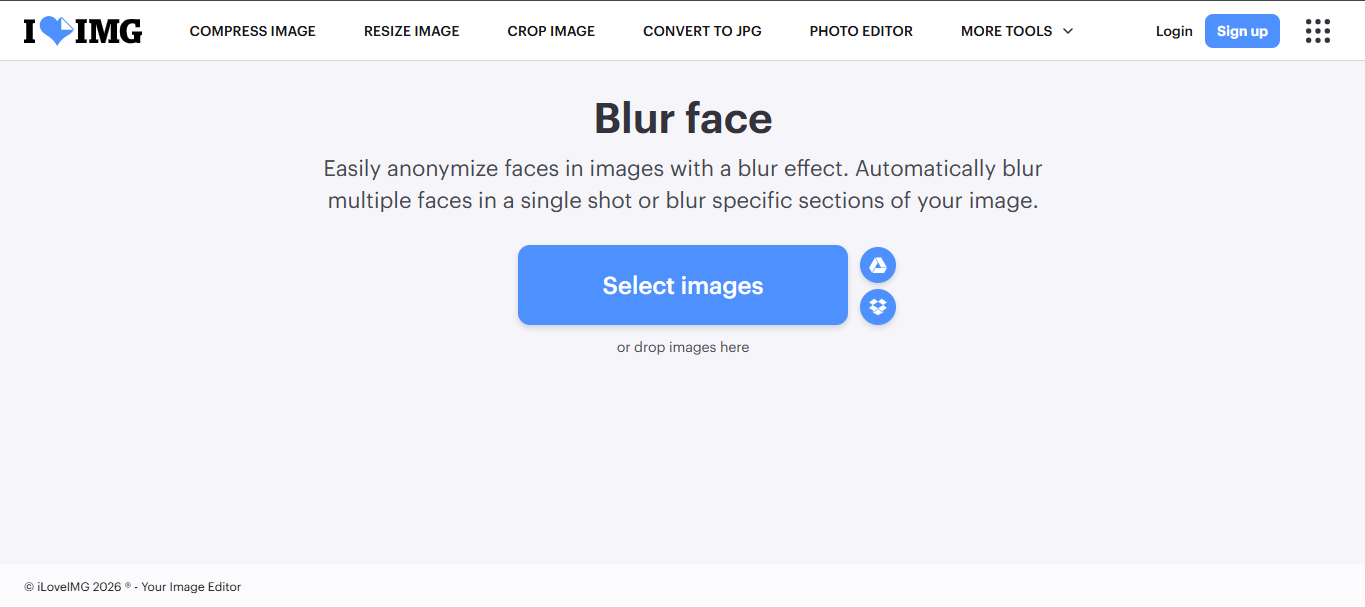Click the '© iLoveIMG 2026' footer copyright

(77, 587)
